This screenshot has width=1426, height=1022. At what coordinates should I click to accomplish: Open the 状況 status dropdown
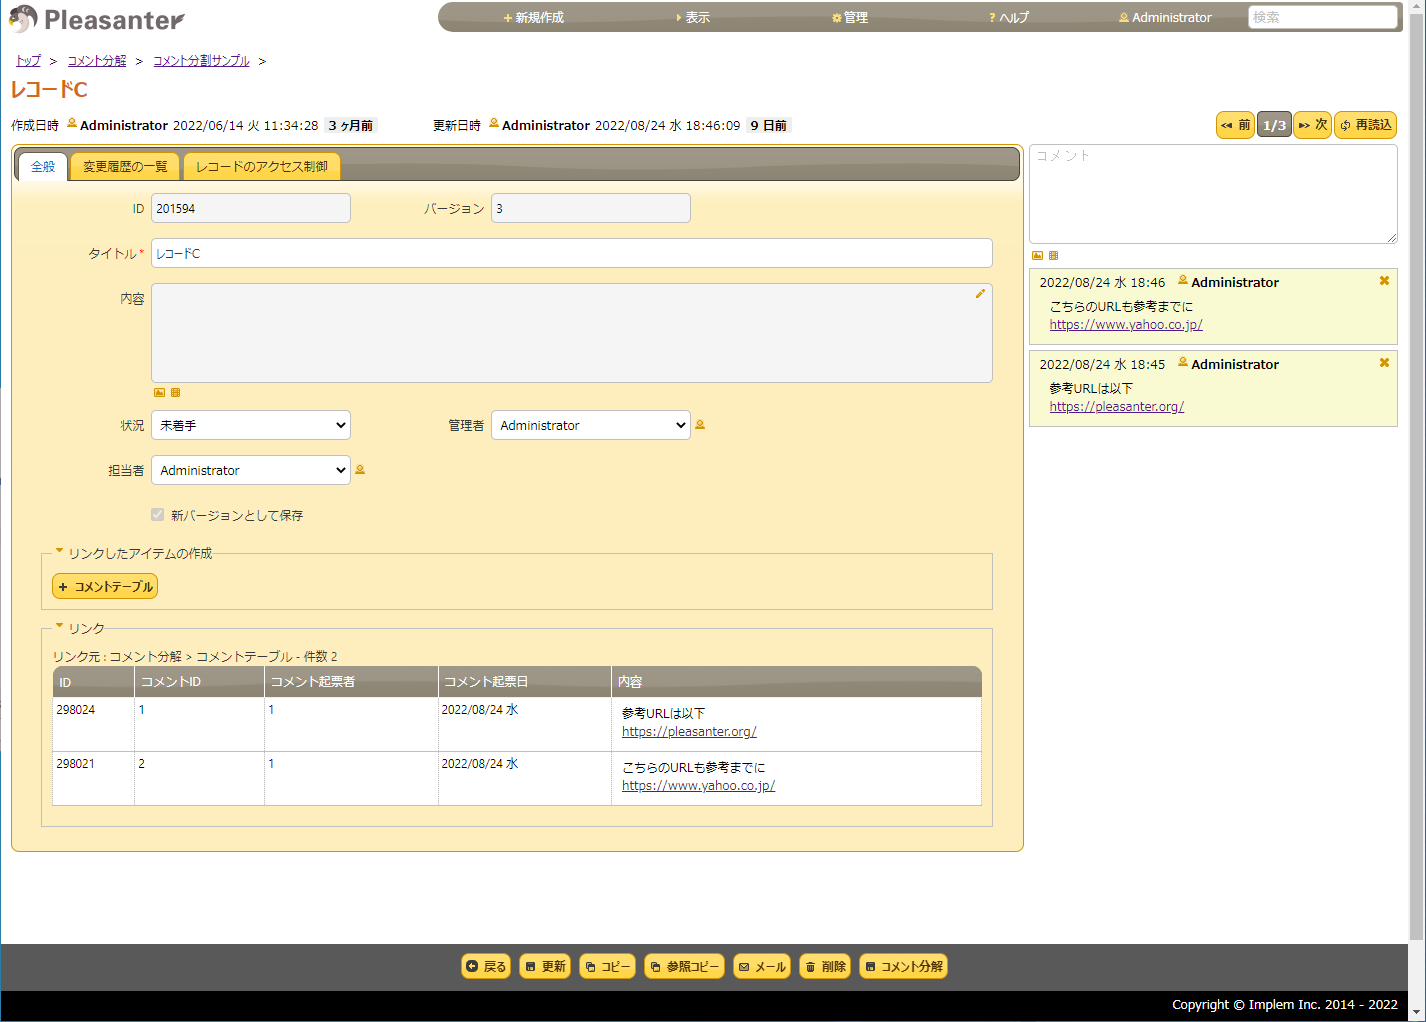pyautogui.click(x=250, y=424)
